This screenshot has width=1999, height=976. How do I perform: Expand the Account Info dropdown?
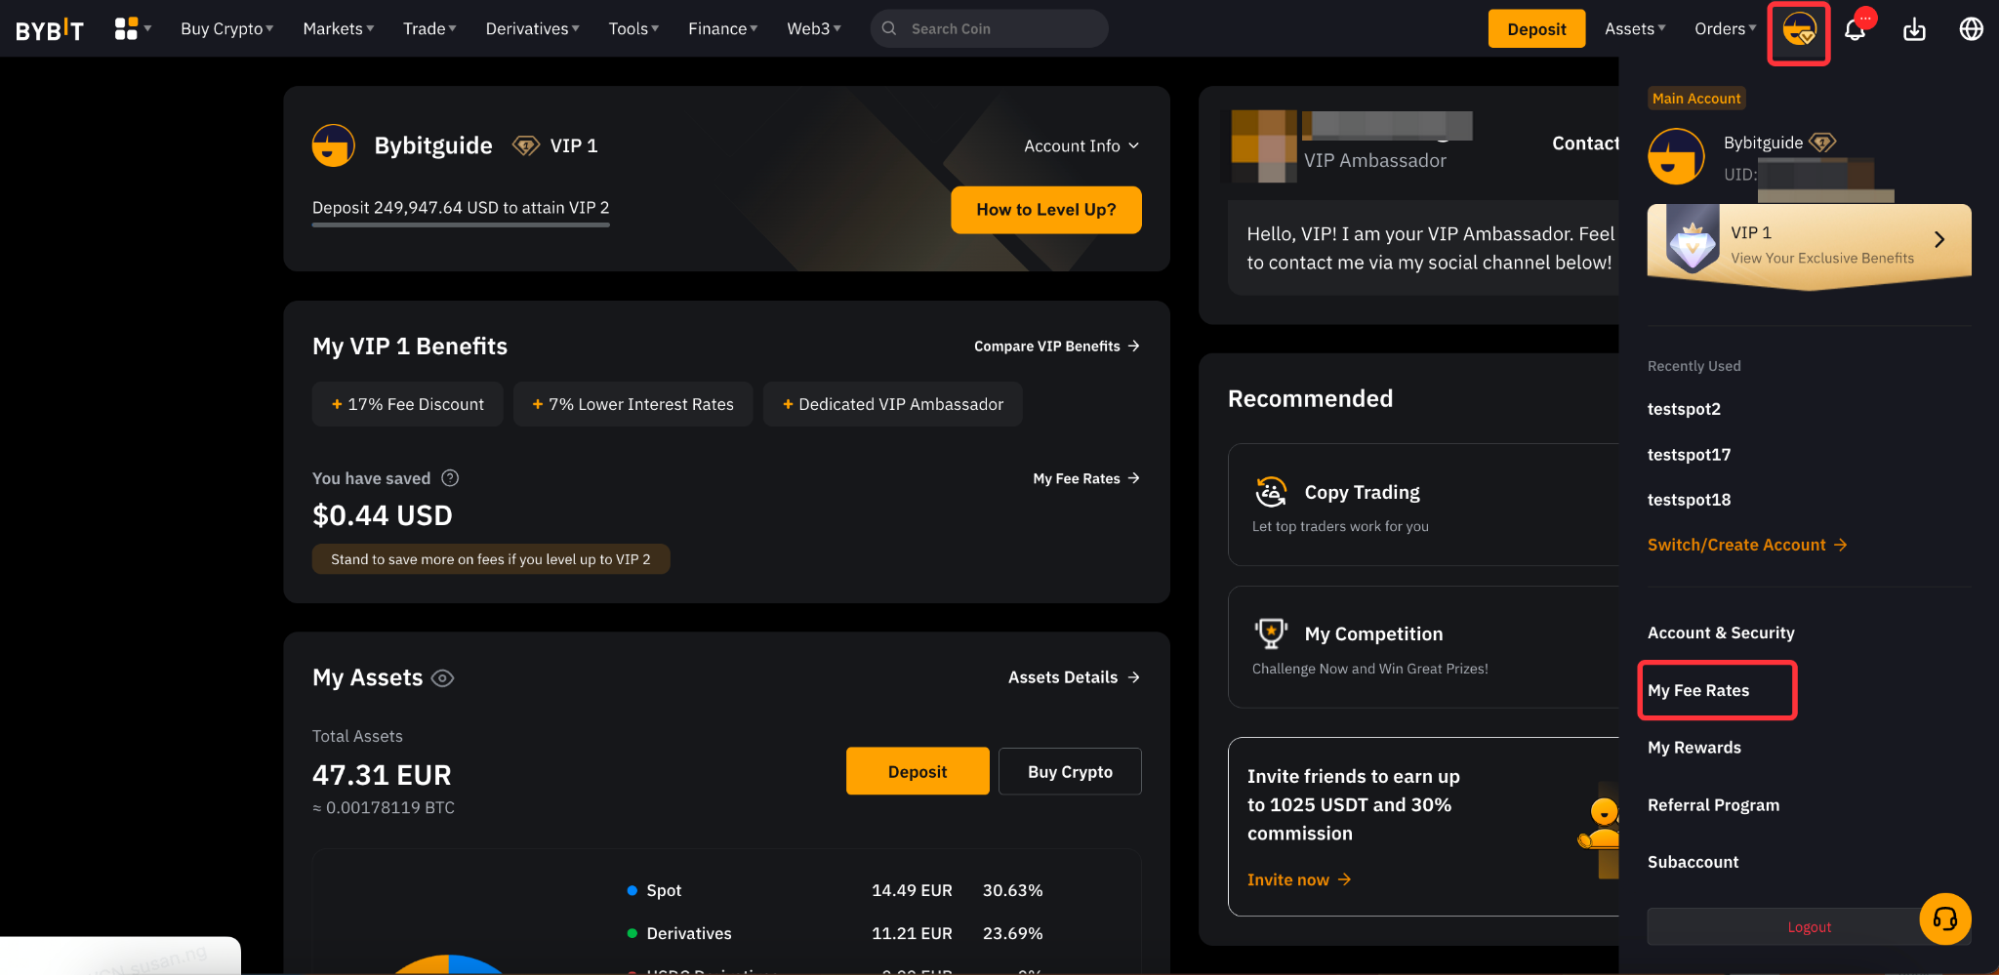point(1081,146)
